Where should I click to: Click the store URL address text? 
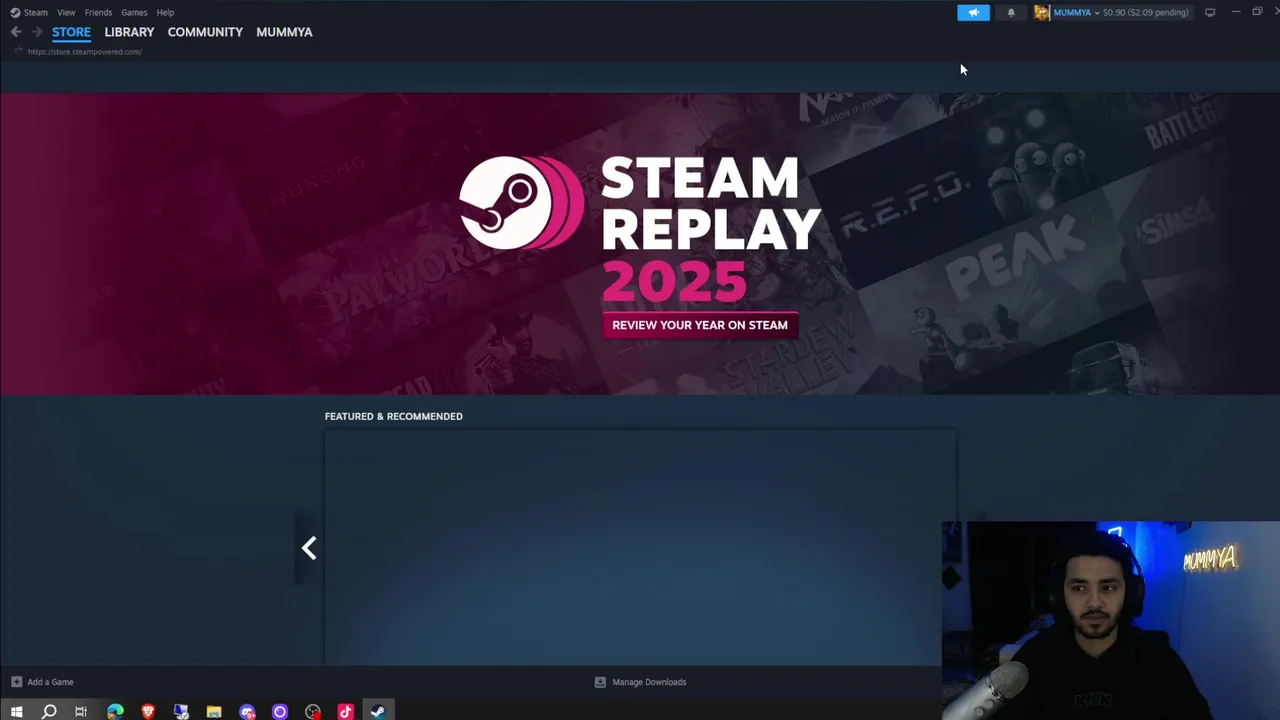(85, 52)
